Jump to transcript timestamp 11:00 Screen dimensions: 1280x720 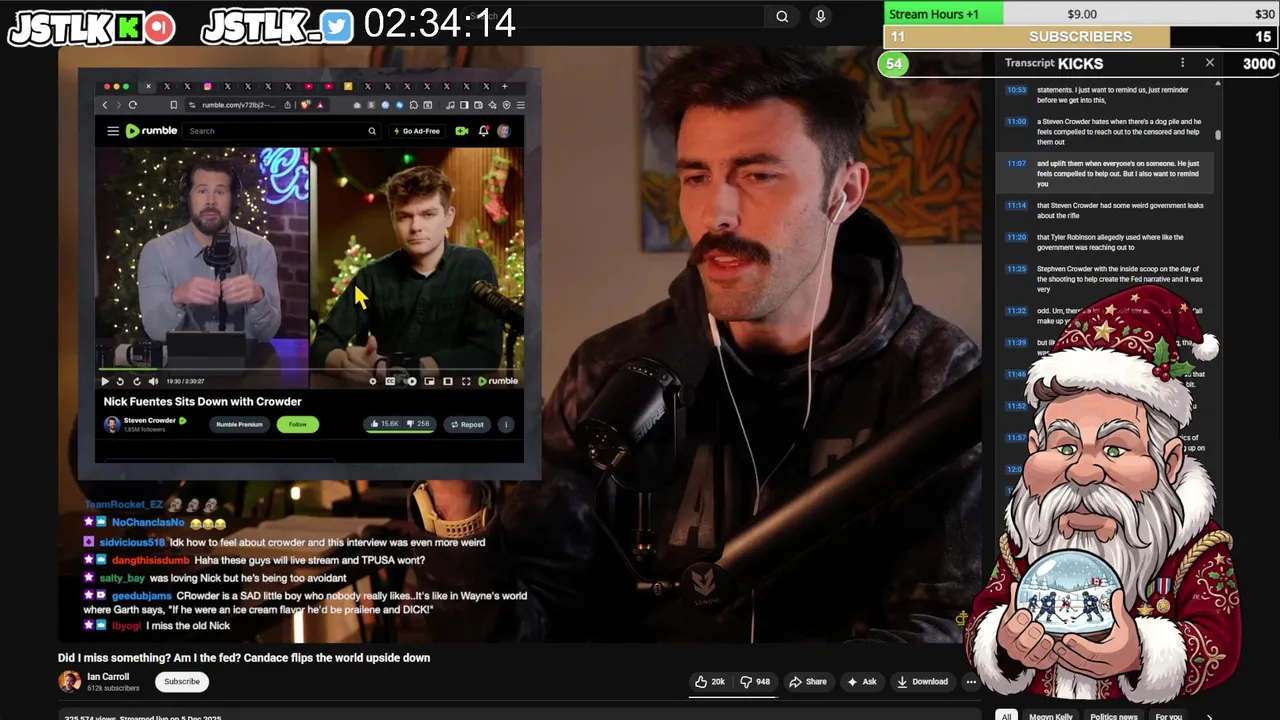coord(1016,121)
